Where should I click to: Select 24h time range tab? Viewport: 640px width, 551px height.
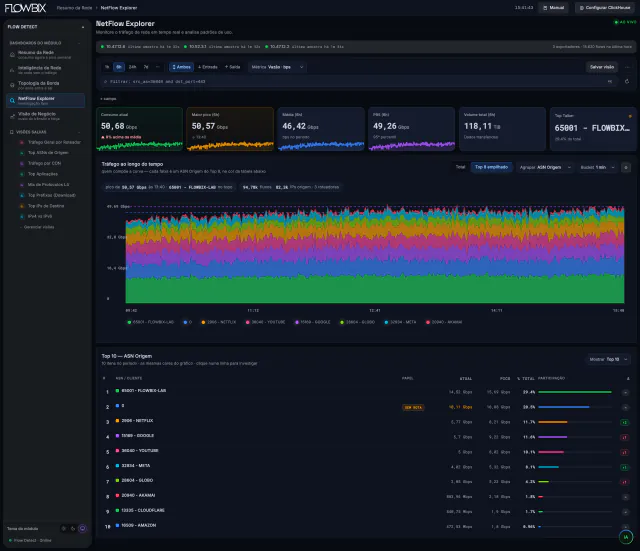(x=133, y=67)
